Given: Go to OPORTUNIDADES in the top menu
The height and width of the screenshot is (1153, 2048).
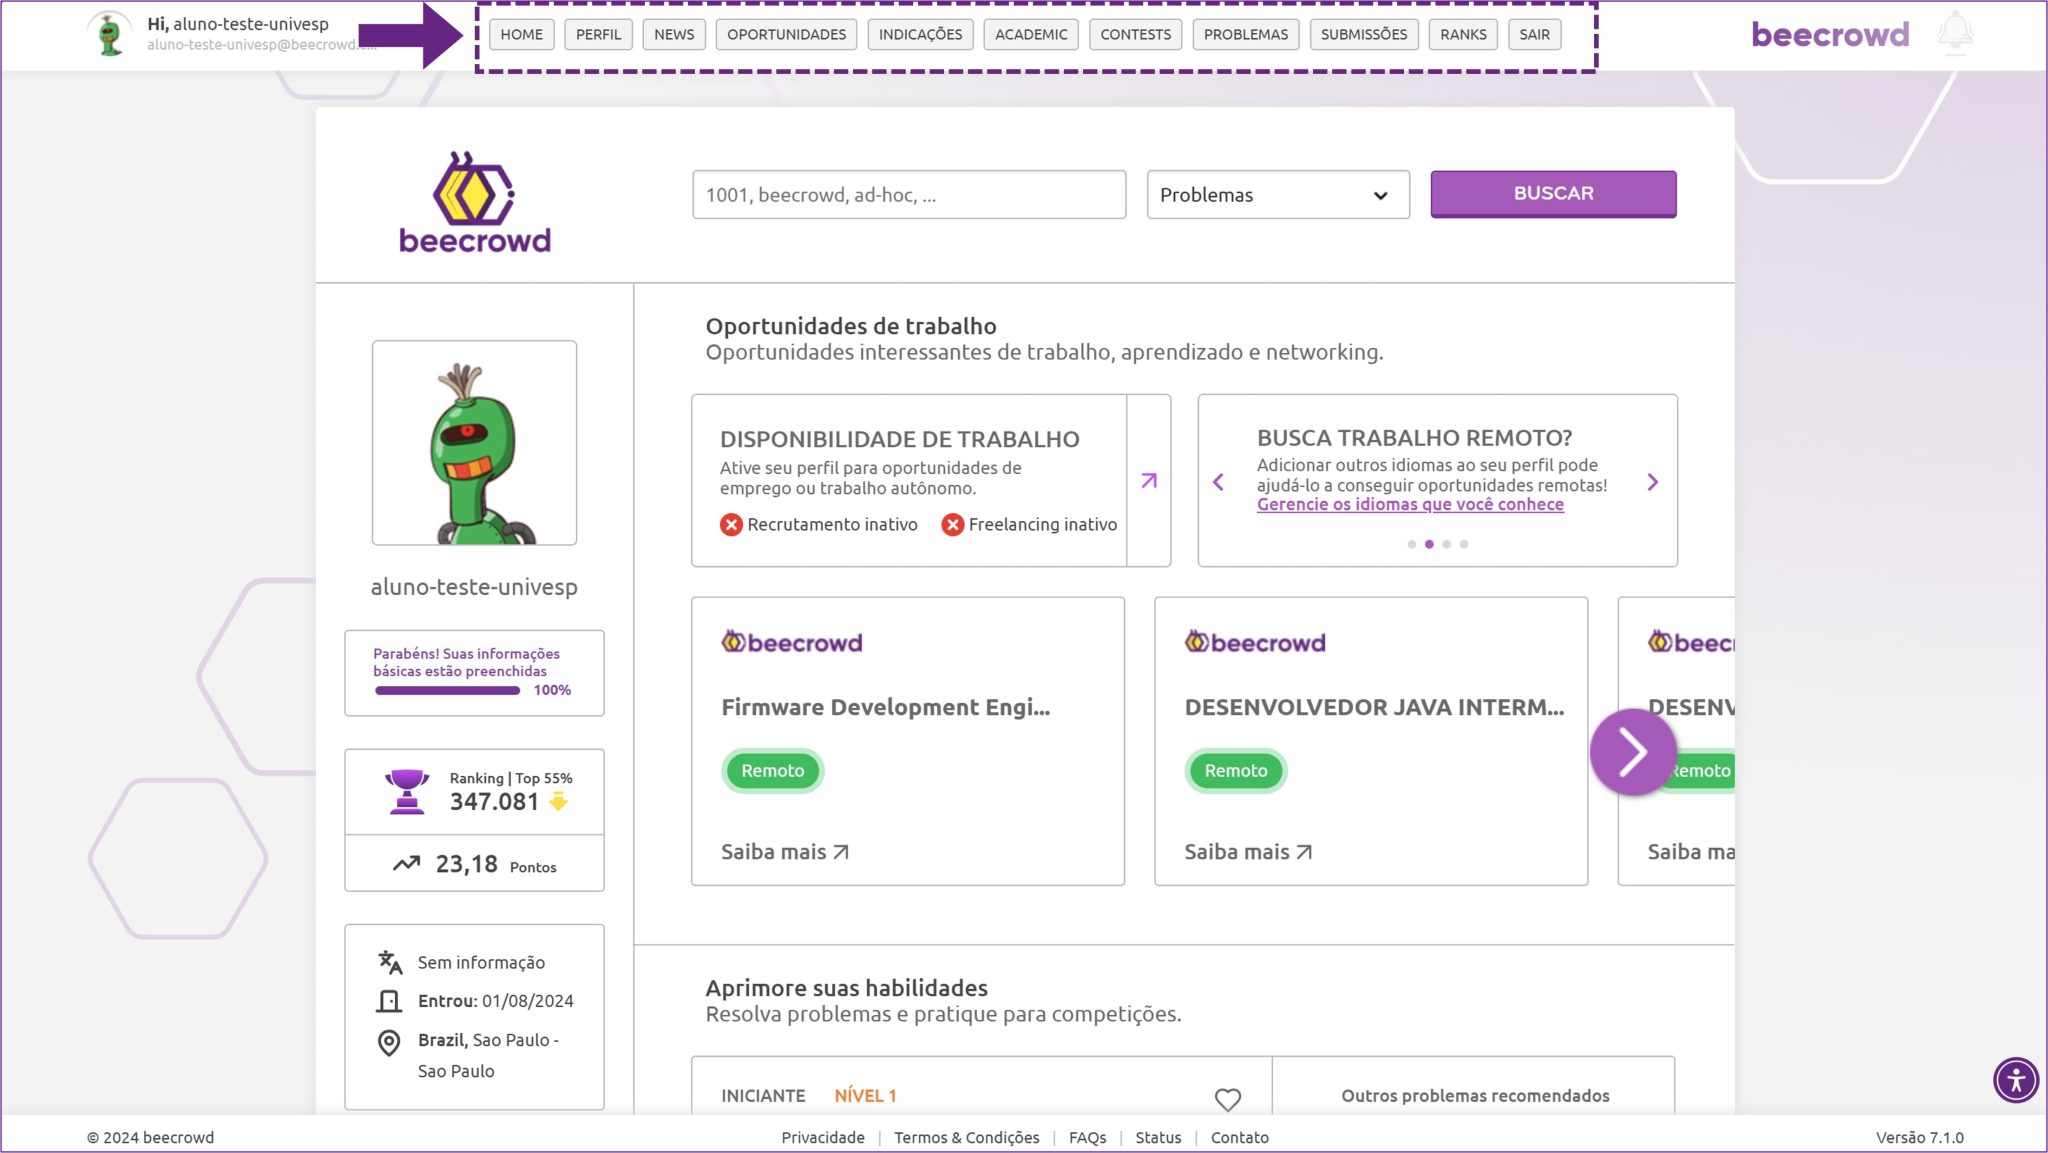Looking at the screenshot, I should pos(786,34).
